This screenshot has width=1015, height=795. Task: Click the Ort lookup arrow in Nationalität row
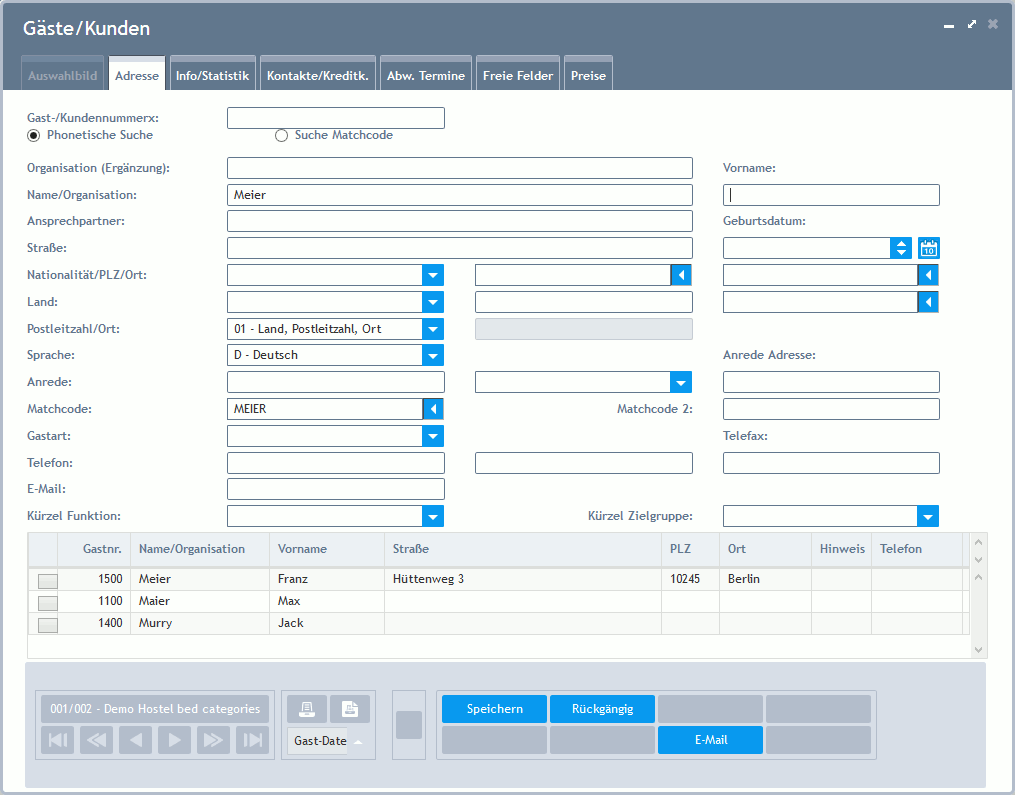pos(928,275)
